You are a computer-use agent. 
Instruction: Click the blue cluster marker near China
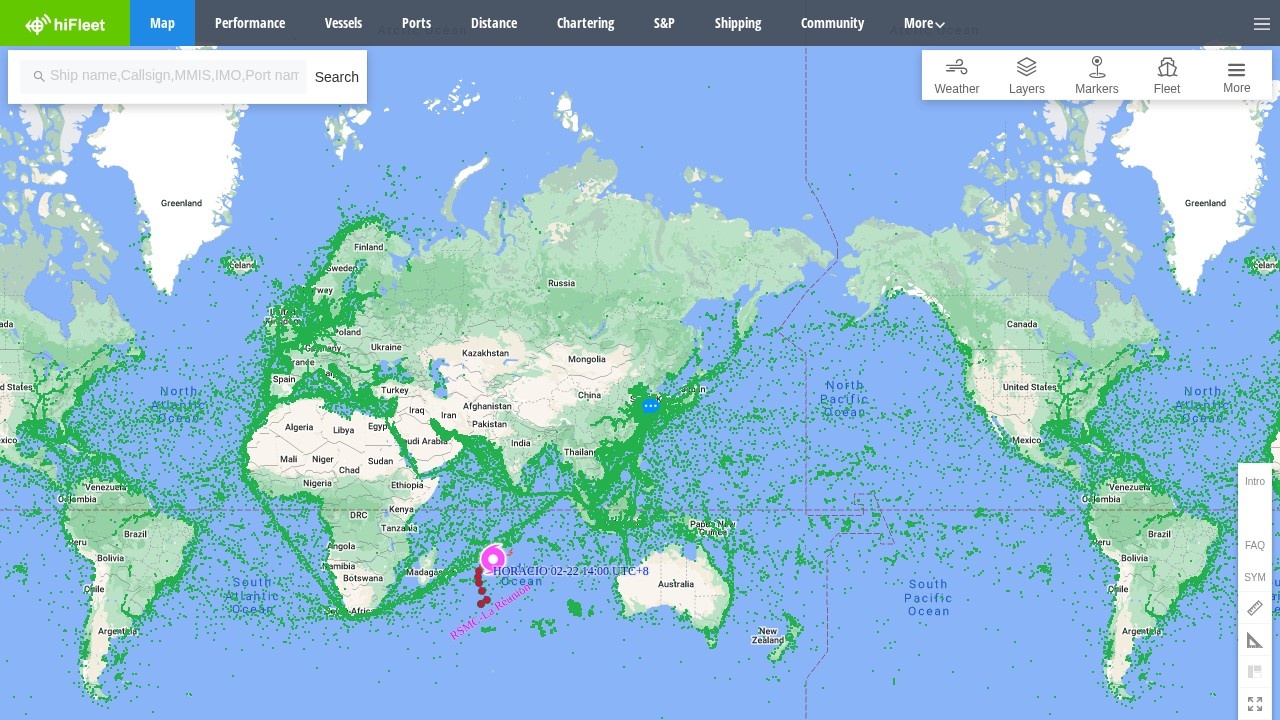651,406
